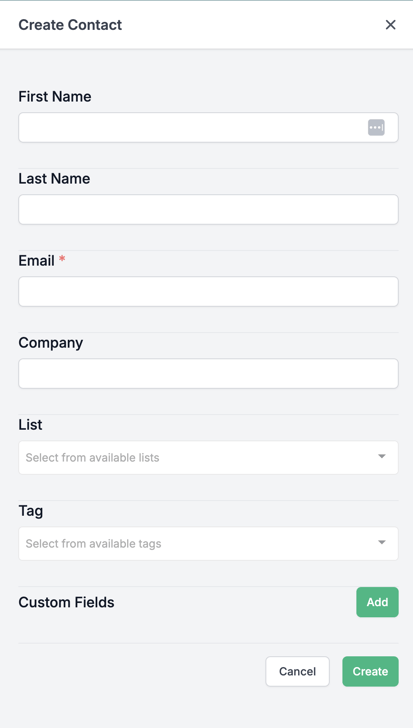Viewport: 413px width, 728px height.
Task: Focus the First Name input field
Action: [208, 127]
